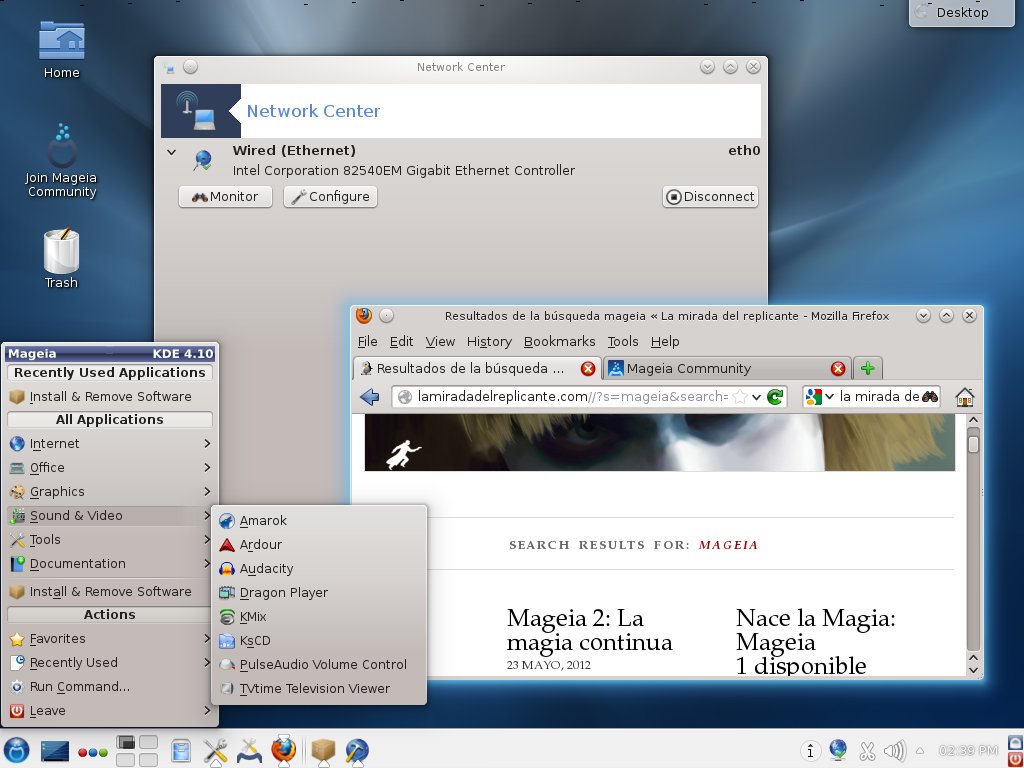The height and width of the screenshot is (768, 1024).
Task: Open a new tab in Firefox
Action: tap(868, 368)
